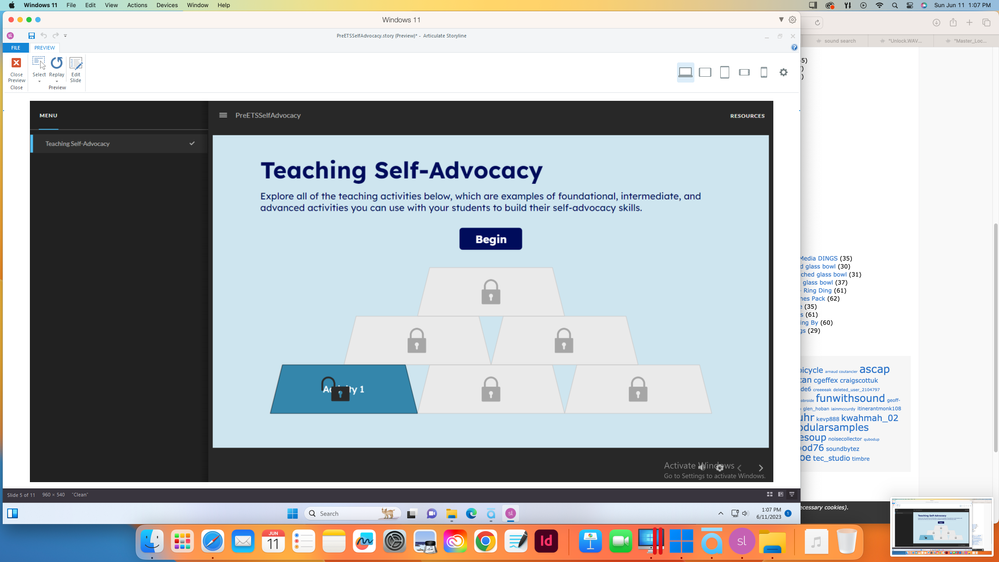Open the Windows taskbar clock and date
Screen dimensions: 999x562
point(771,514)
